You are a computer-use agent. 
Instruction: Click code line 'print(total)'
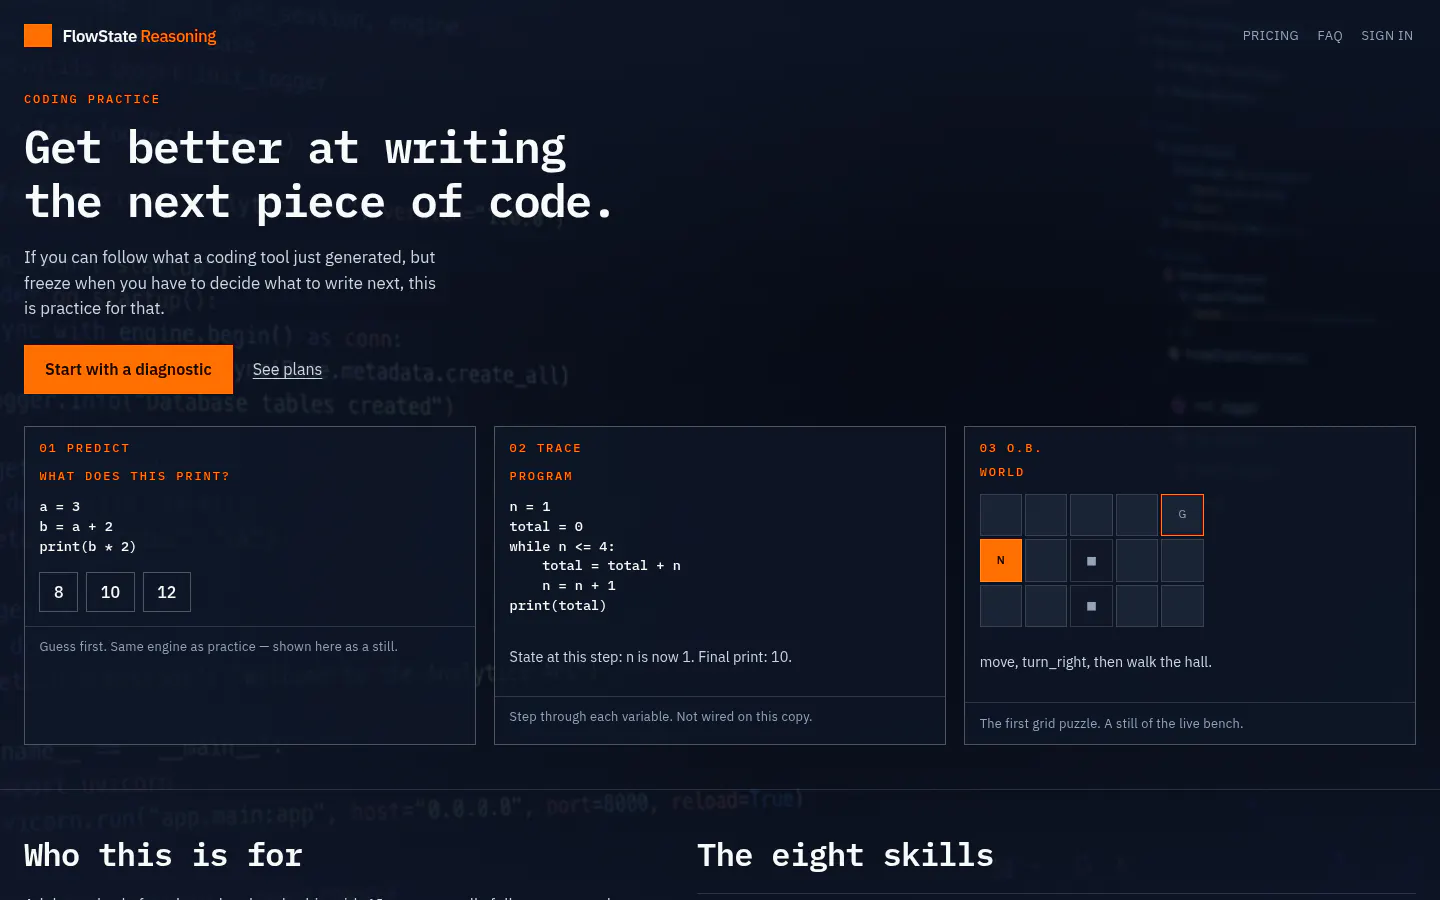tap(558, 606)
